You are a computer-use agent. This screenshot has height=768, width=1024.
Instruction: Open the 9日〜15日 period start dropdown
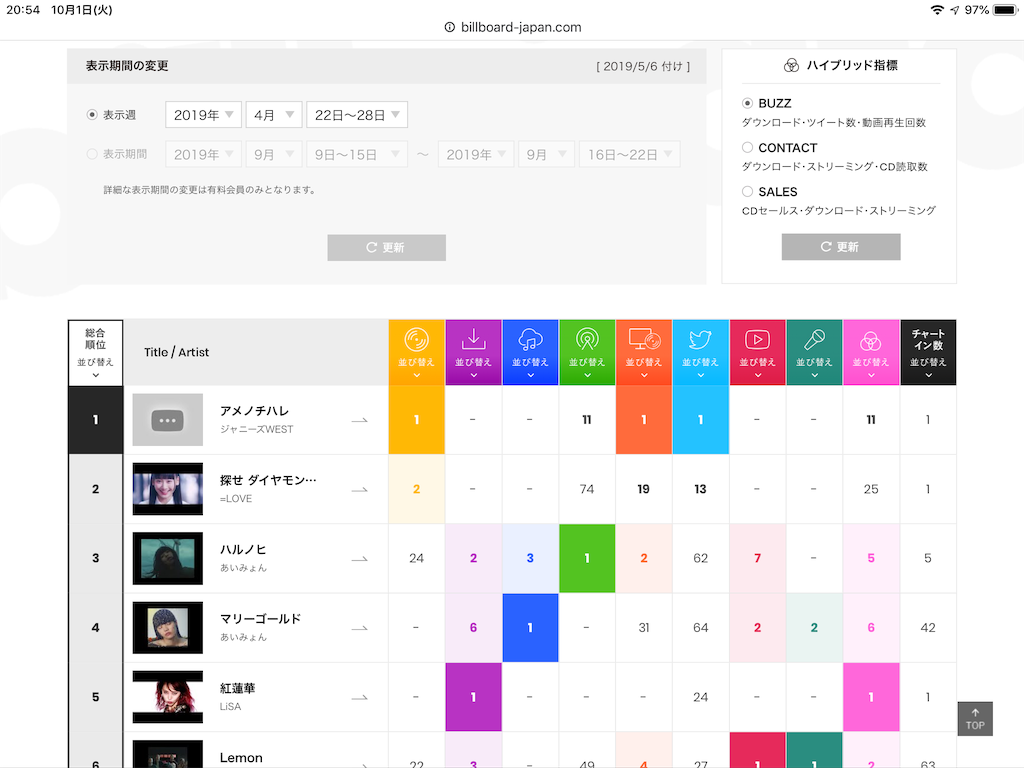coord(357,155)
